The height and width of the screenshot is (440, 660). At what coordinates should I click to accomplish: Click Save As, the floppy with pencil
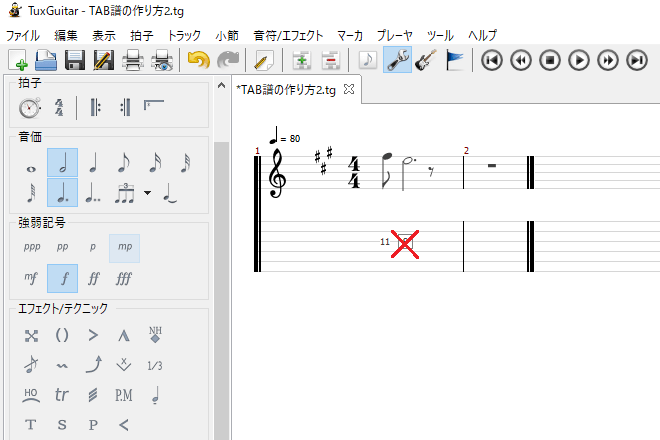click(x=104, y=60)
